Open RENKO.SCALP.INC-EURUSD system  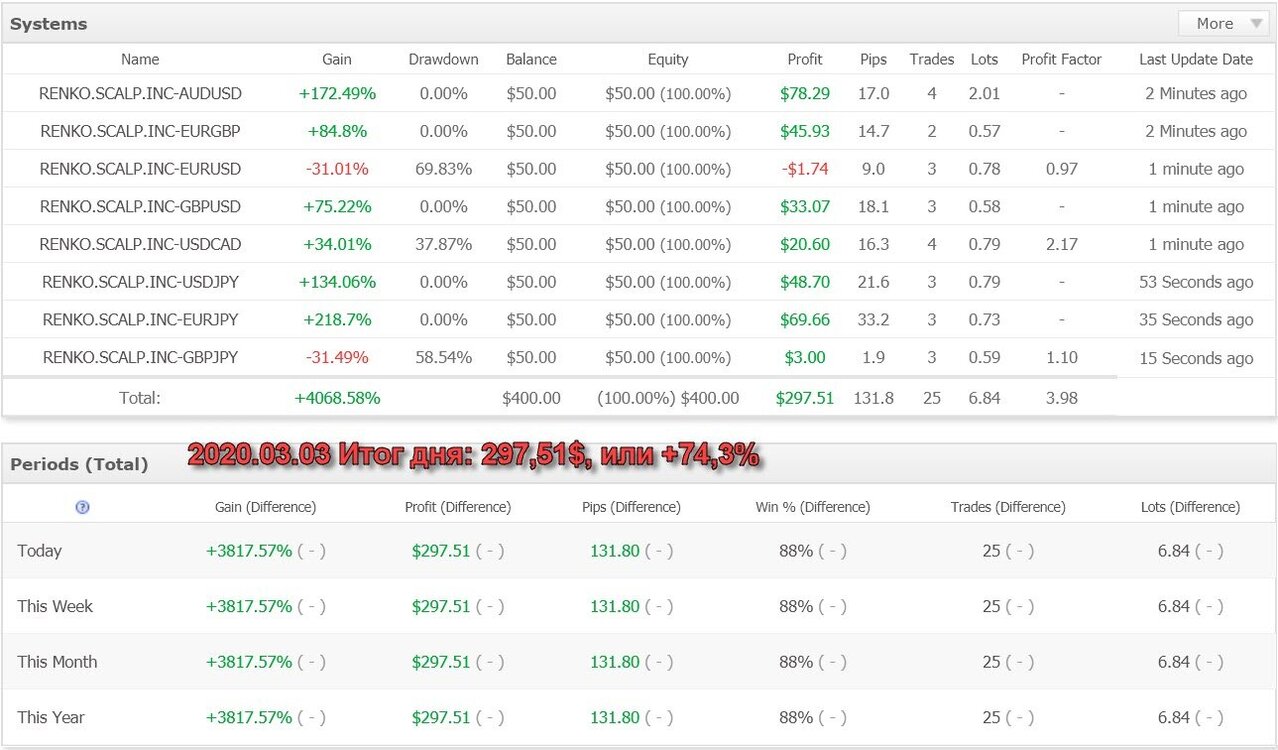pyautogui.click(x=140, y=169)
